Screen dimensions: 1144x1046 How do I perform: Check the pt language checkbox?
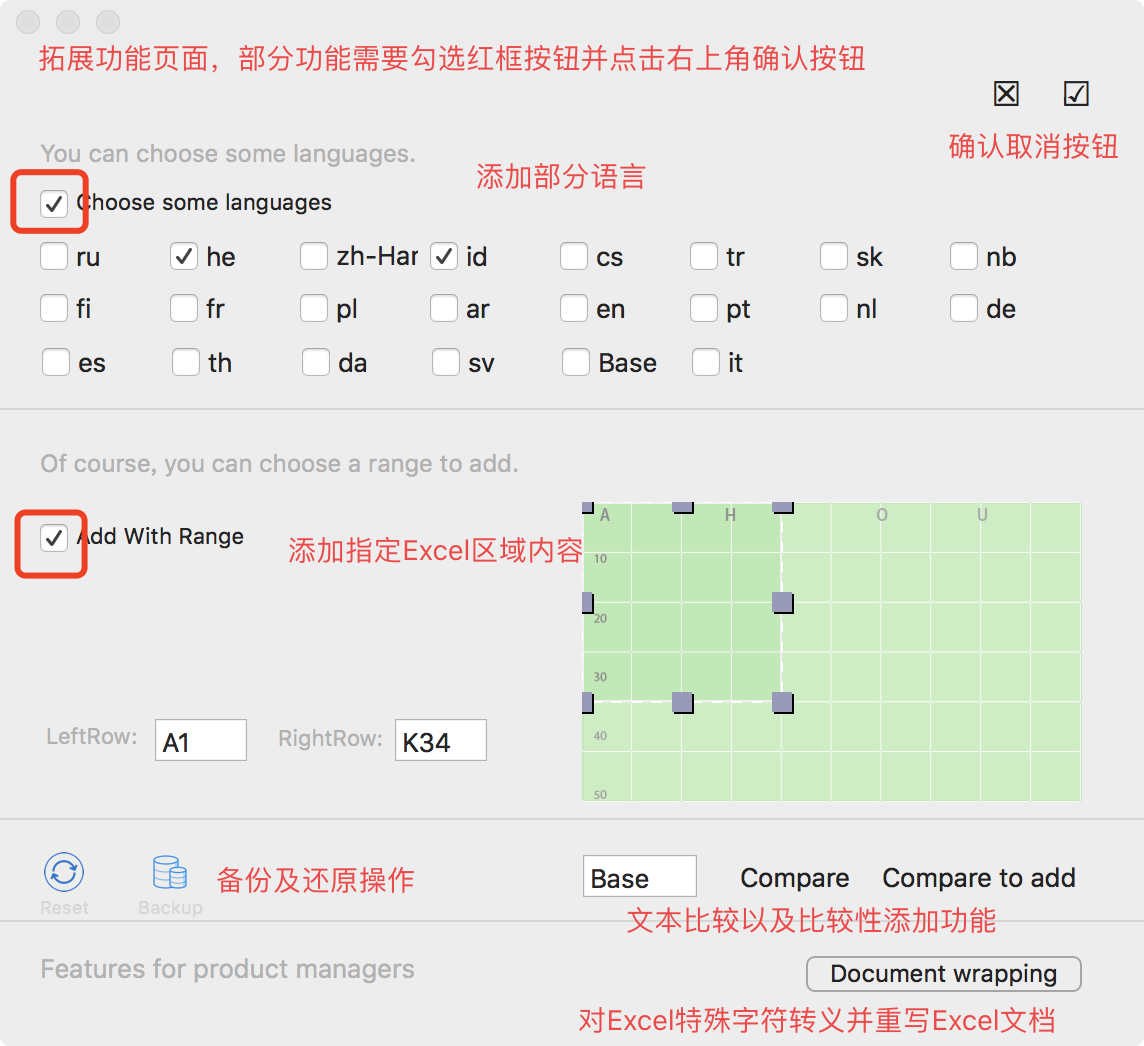point(703,308)
